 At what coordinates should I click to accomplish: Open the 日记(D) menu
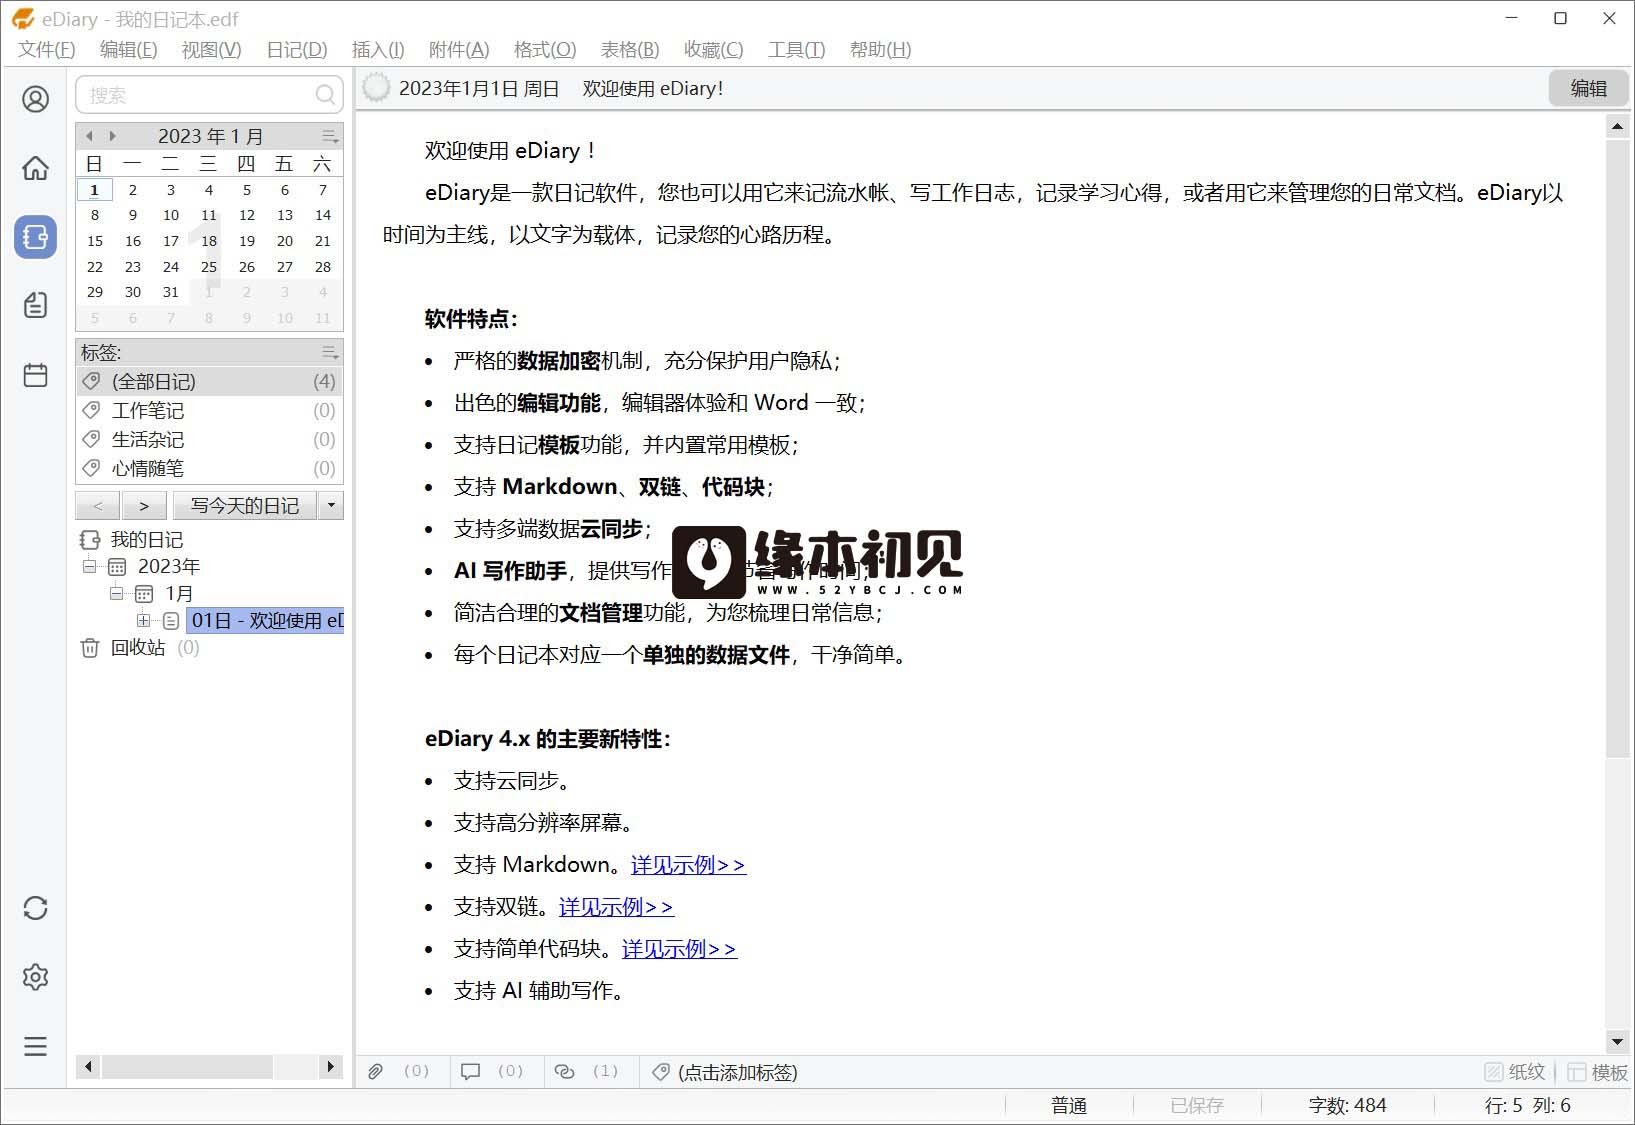pos(297,49)
